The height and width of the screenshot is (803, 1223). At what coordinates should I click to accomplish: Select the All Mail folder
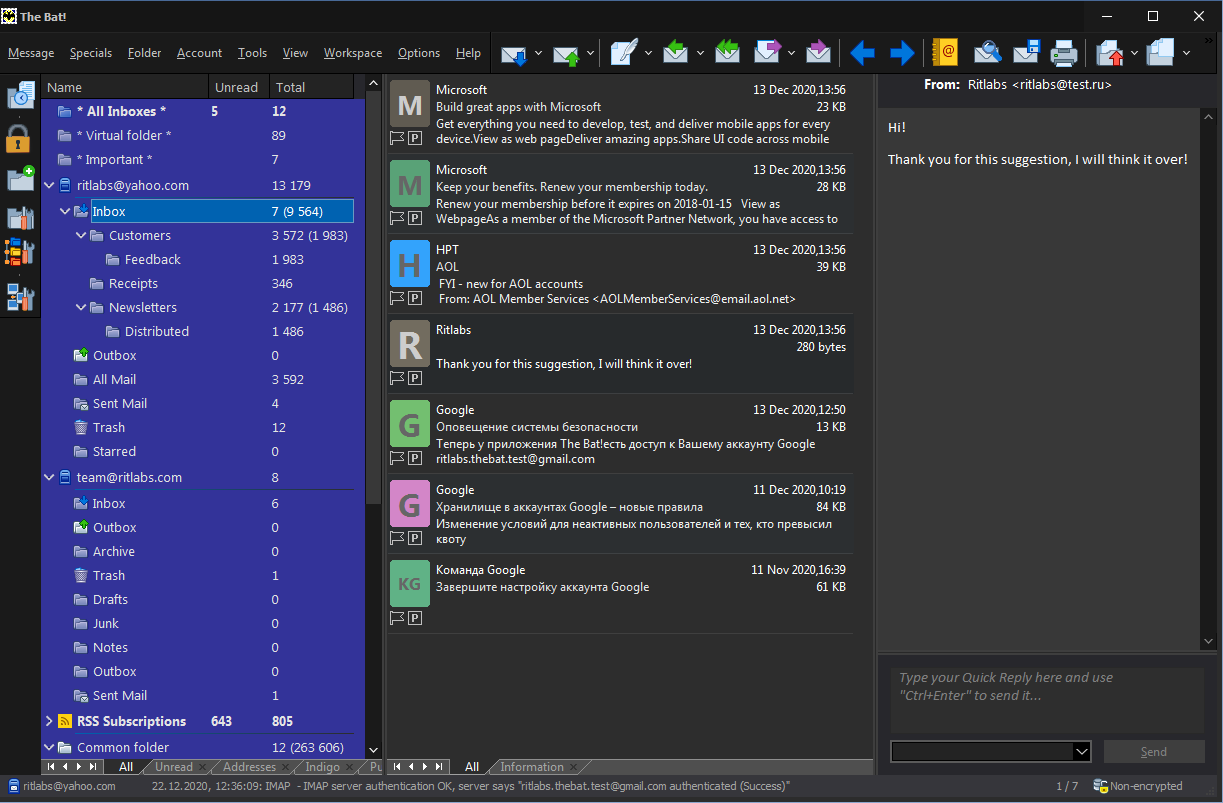click(x=114, y=379)
